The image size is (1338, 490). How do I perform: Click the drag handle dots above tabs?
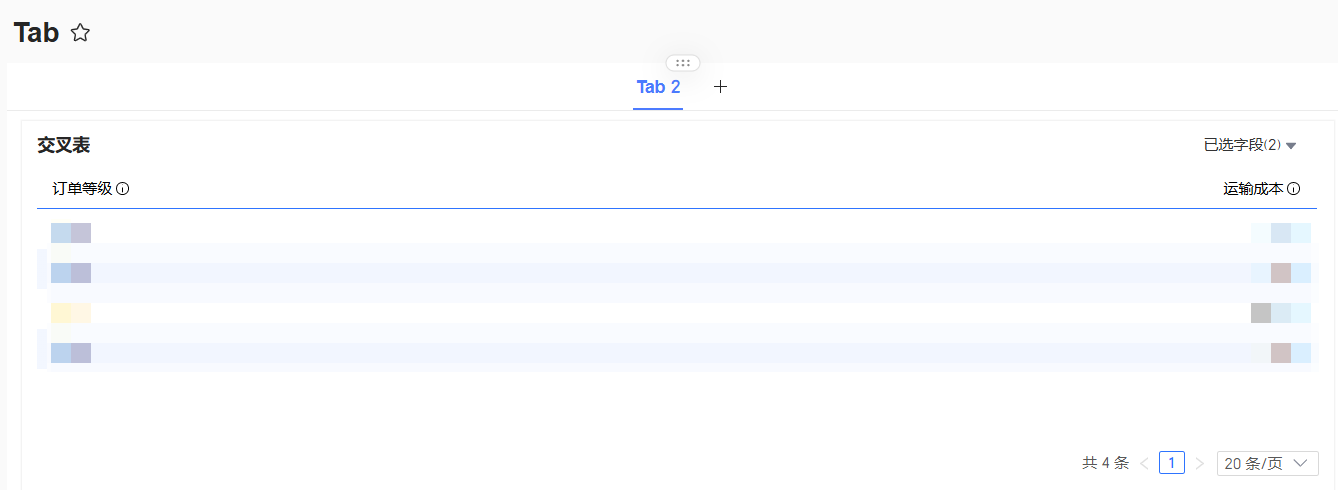683,63
